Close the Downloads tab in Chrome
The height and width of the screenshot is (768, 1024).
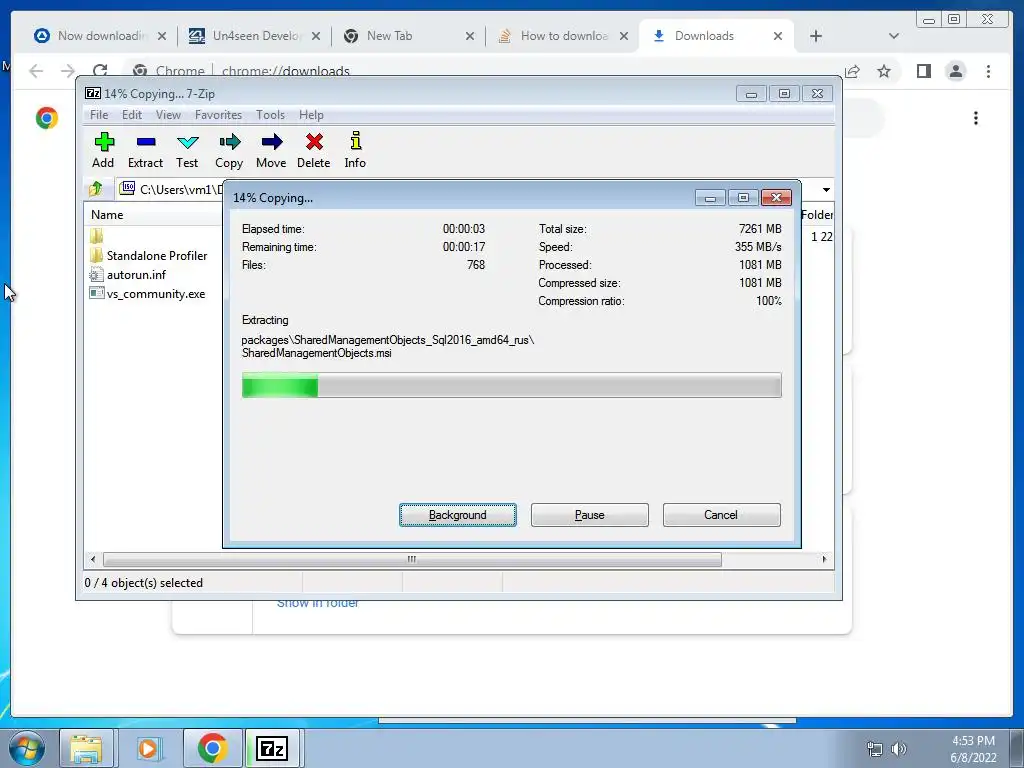[x=778, y=36]
